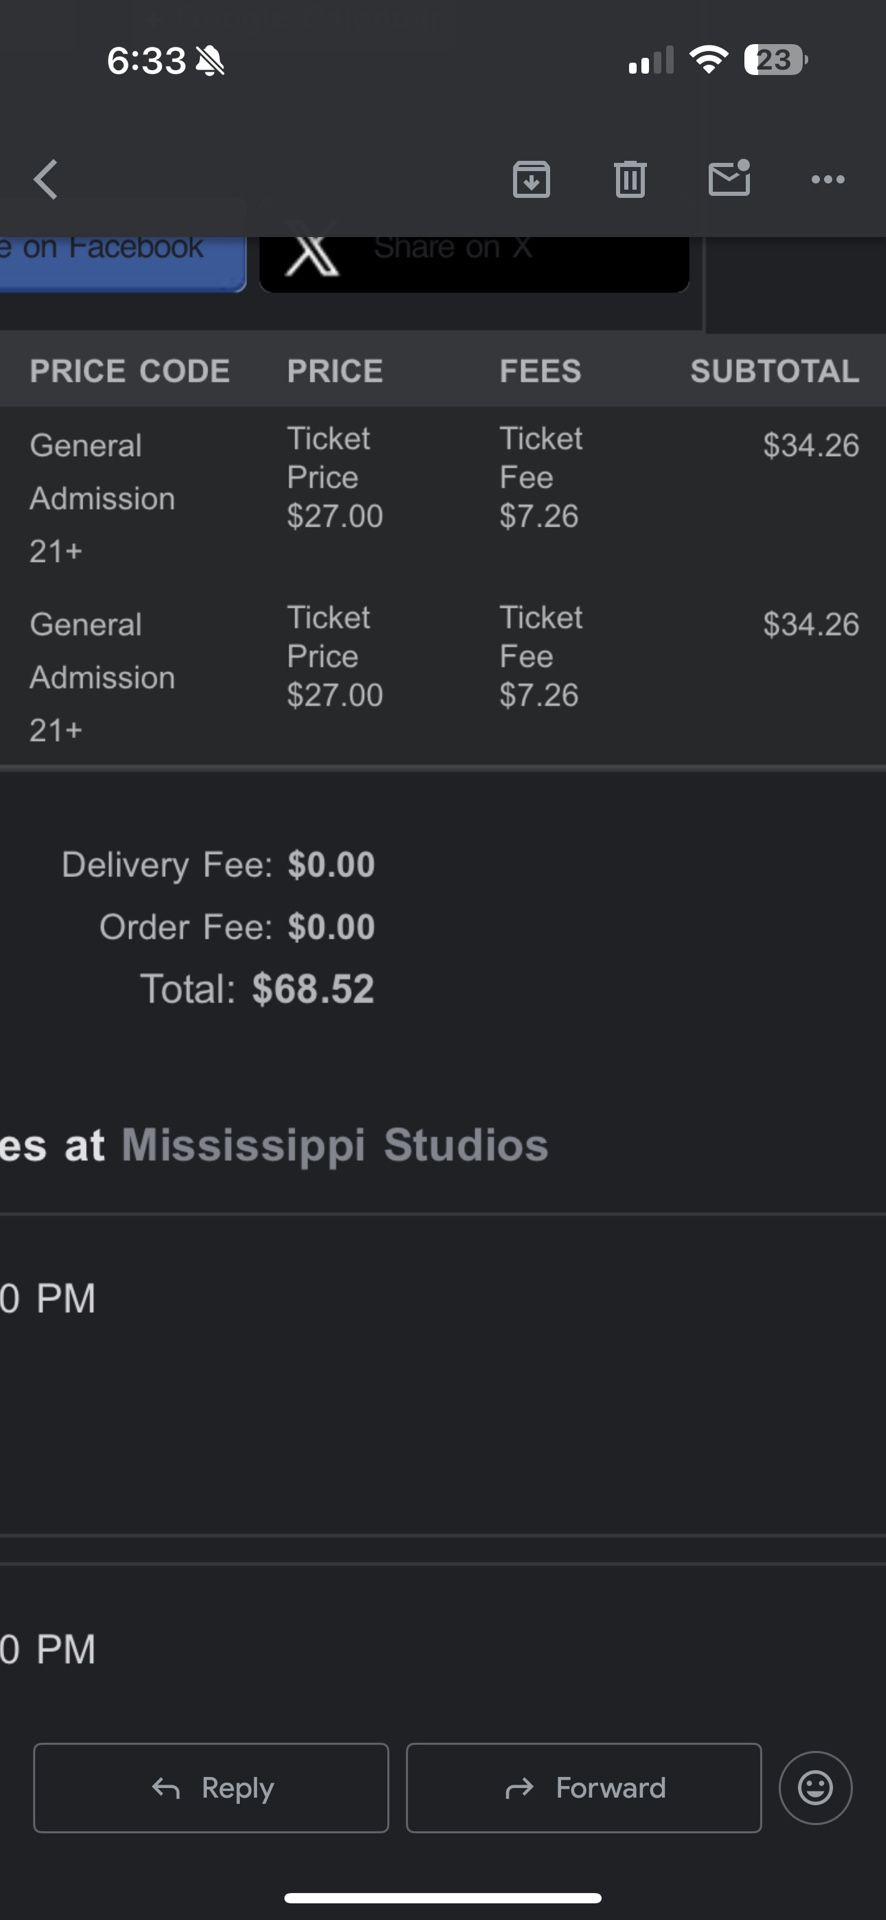This screenshot has width=886, height=1920.
Task: Go back with the back arrow
Action: 44,179
